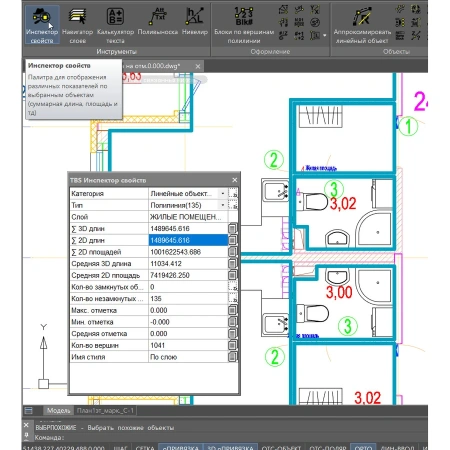Expand the Категория dropdown

coord(223,193)
